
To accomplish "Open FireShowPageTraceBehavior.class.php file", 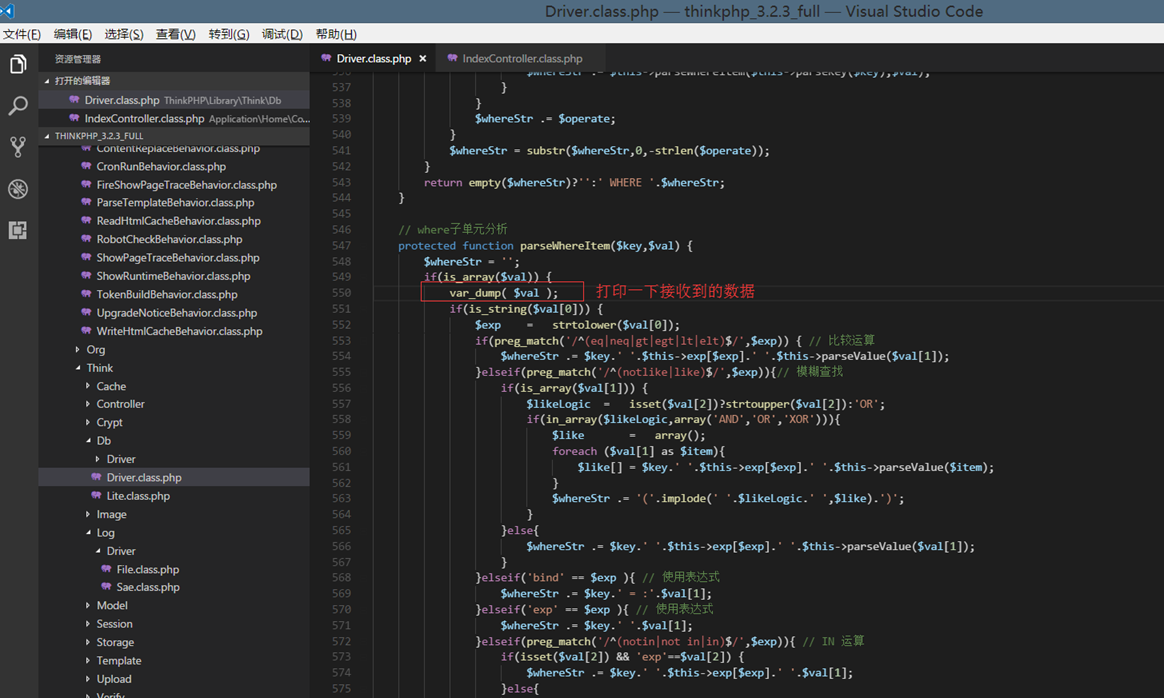I will click(186, 185).
